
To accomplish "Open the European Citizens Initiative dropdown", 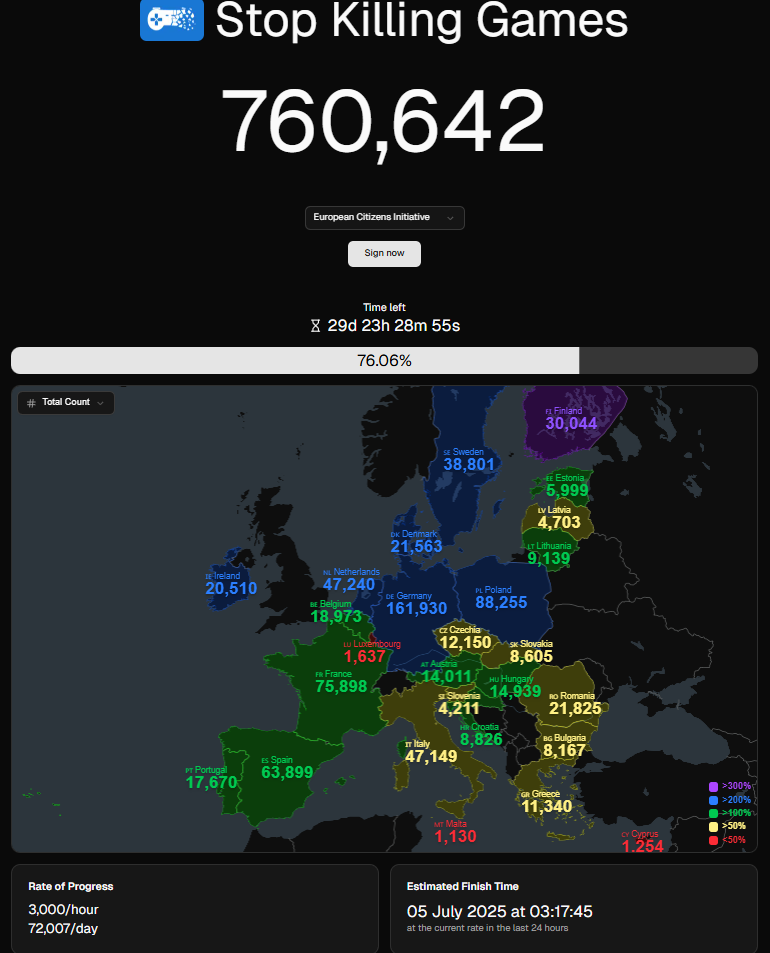I will point(384,218).
